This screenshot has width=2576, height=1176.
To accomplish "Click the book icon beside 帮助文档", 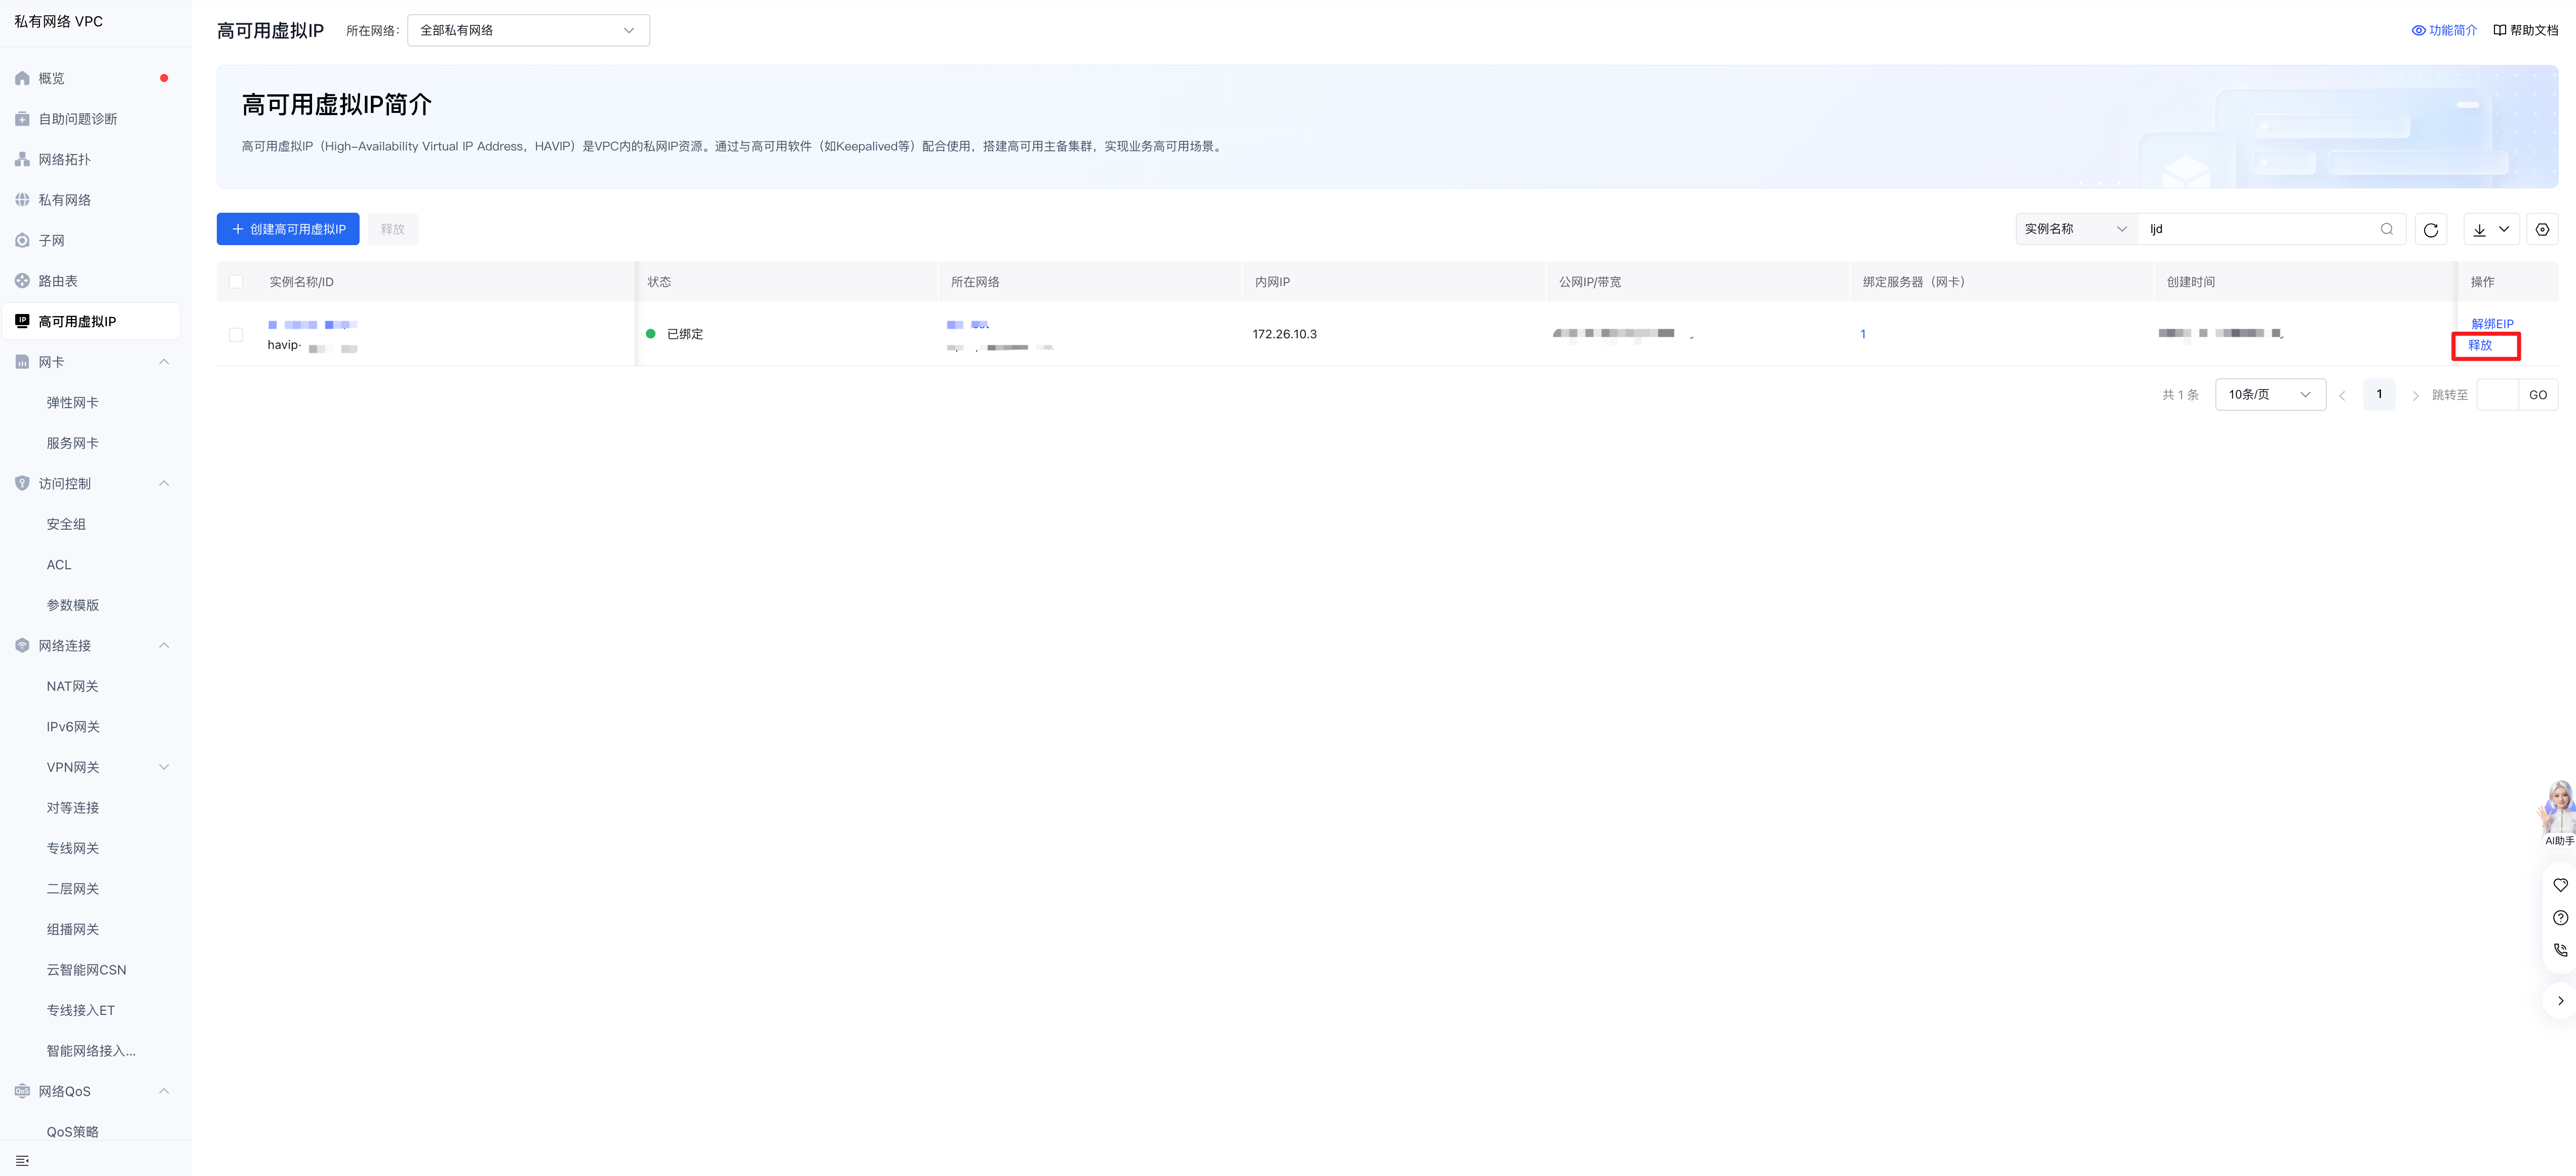I will point(2499,30).
